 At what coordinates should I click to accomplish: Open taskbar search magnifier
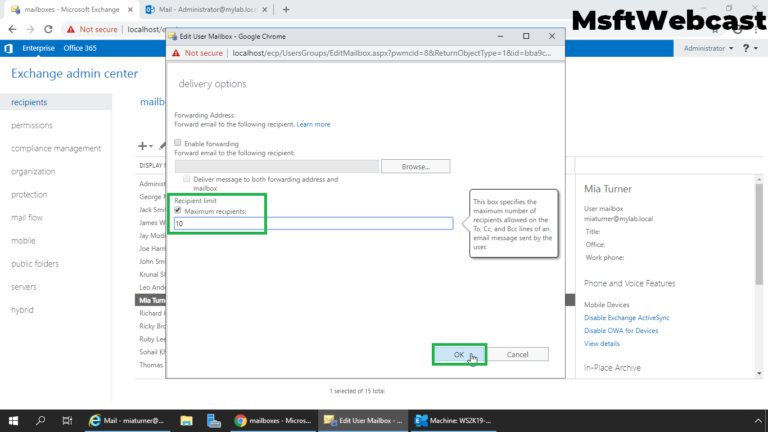(41, 420)
